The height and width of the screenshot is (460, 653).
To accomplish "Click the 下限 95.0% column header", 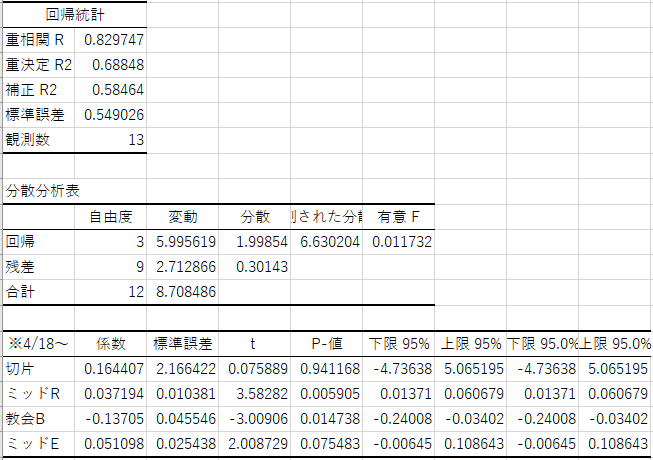I will tap(543, 344).
